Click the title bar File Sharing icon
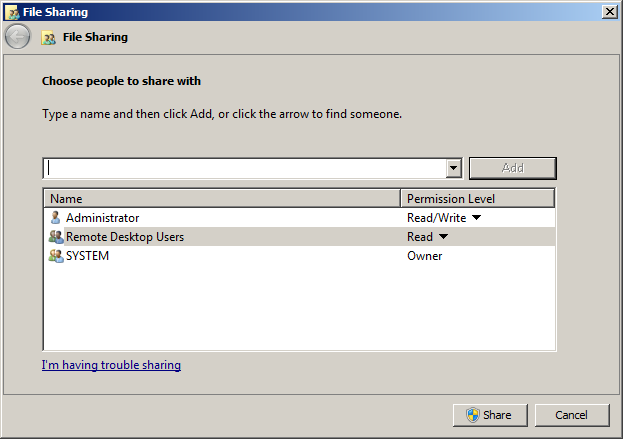Screen dimensions: 623x439 [x=12, y=12]
